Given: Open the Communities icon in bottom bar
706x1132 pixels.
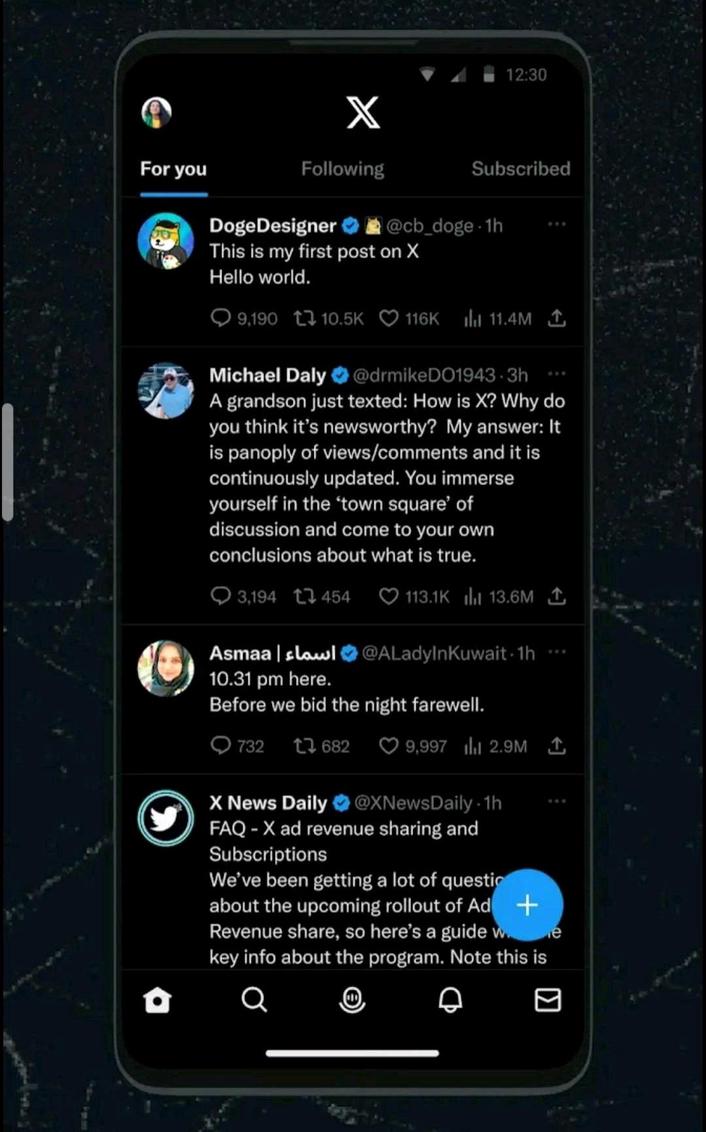Looking at the screenshot, I should [x=352, y=1000].
